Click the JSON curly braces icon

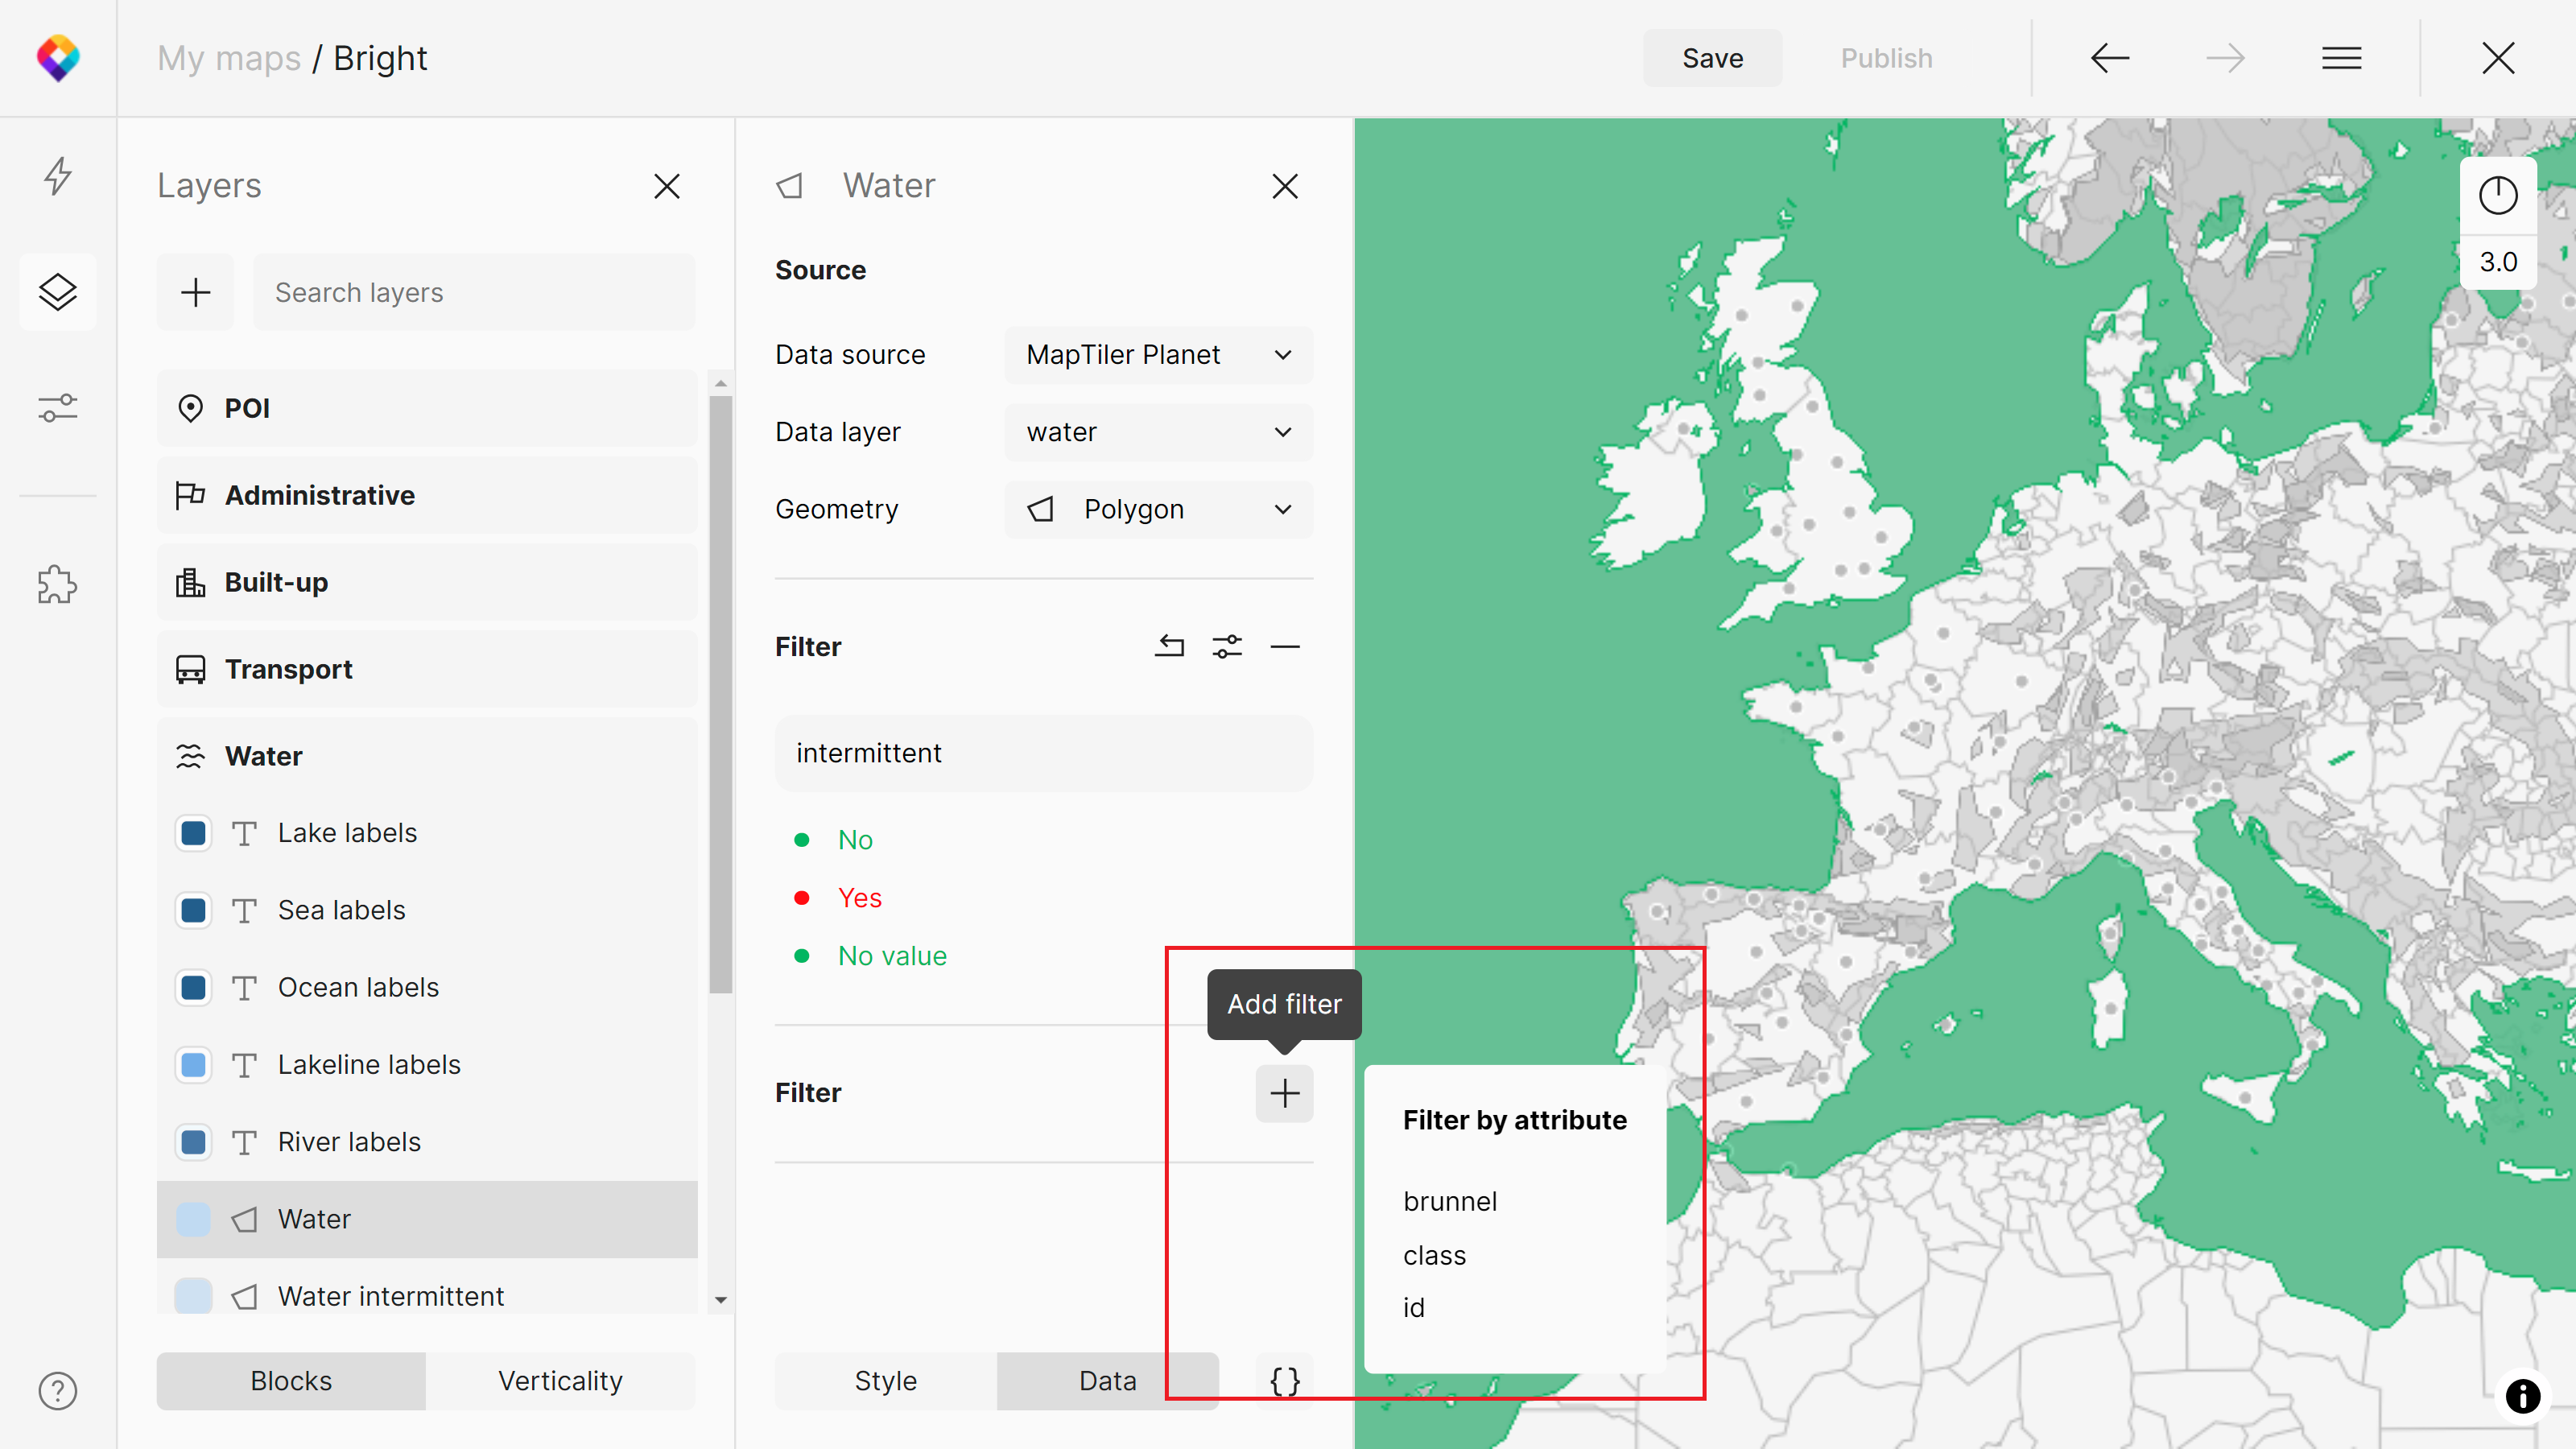(x=1284, y=1381)
